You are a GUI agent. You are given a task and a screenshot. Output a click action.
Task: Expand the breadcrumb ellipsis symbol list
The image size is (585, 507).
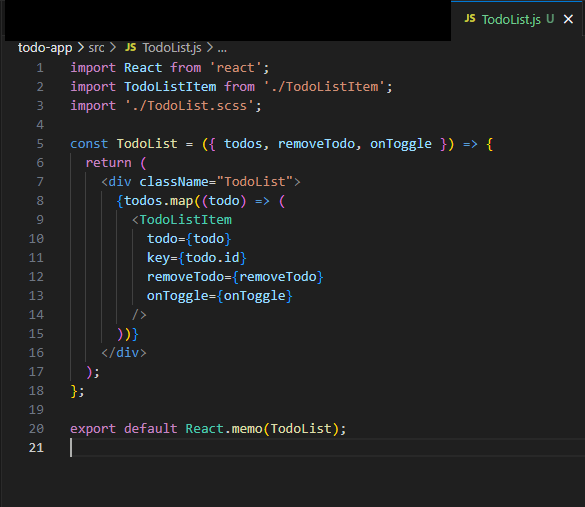point(222,49)
